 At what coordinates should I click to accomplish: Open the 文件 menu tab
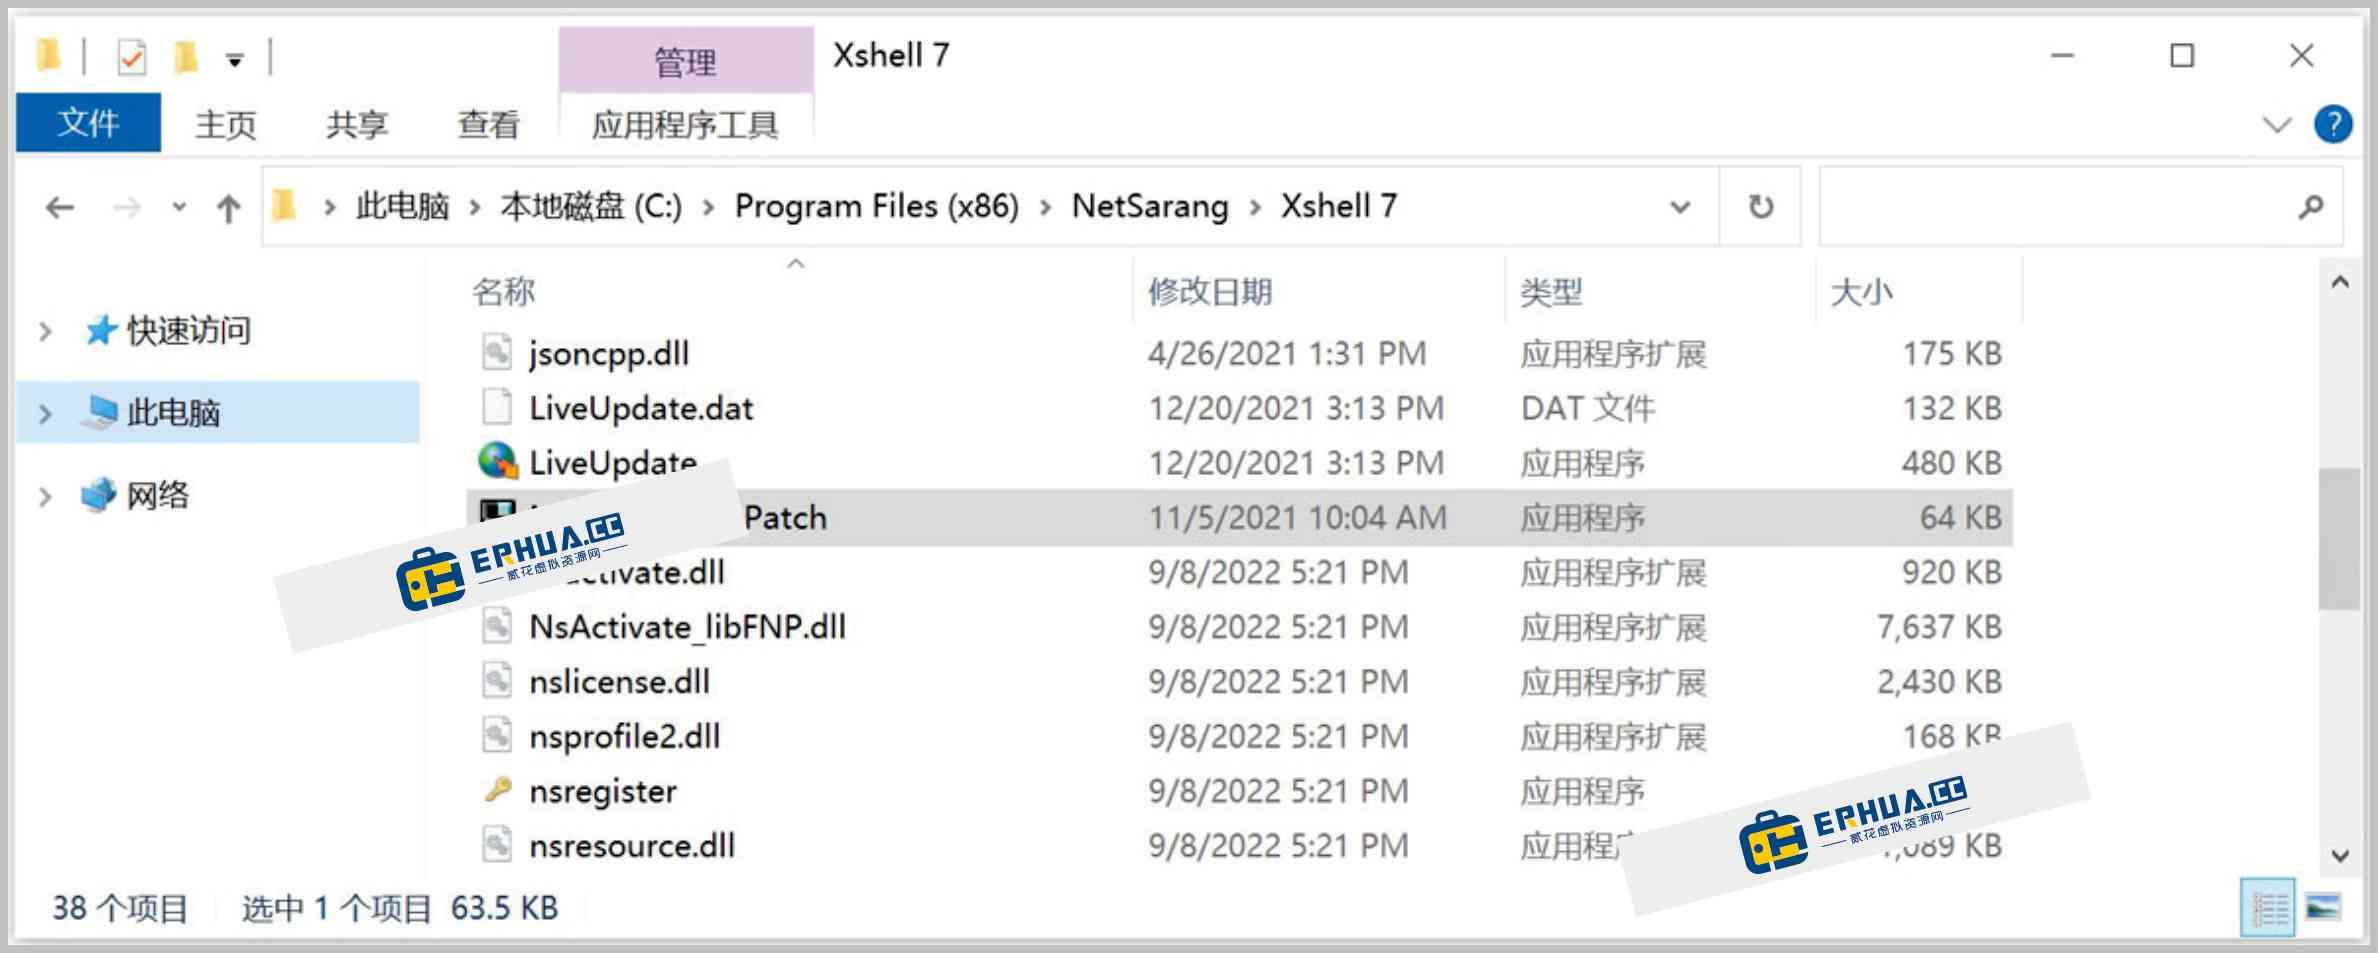88,123
